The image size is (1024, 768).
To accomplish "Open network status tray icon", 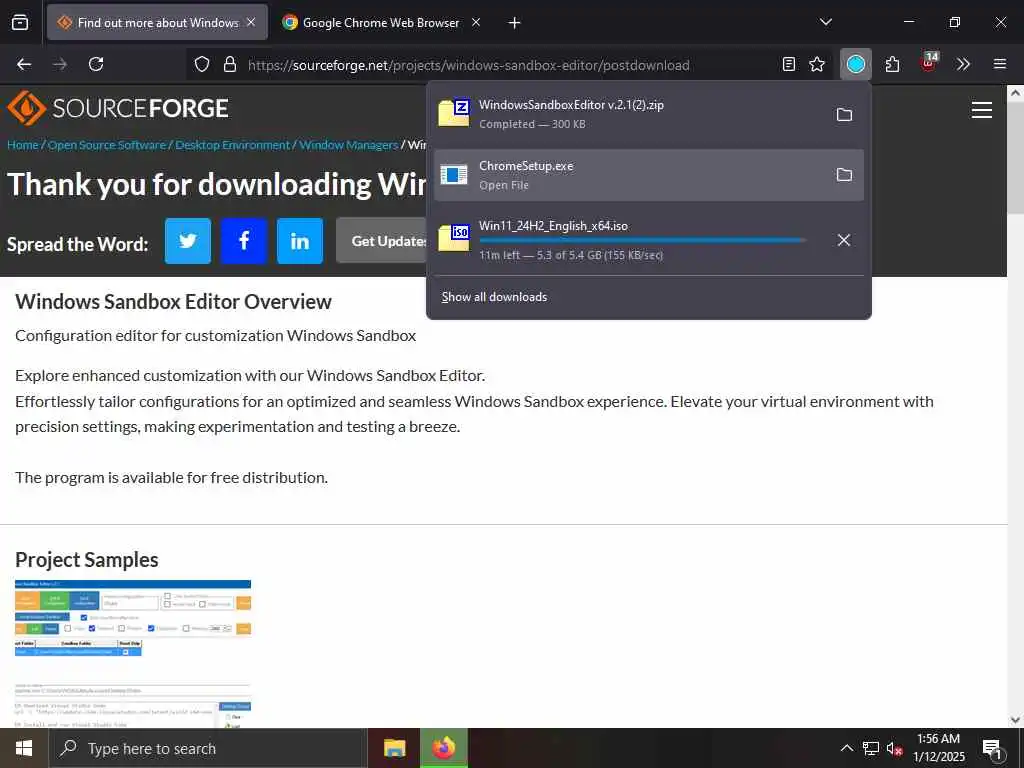I will tap(871, 748).
